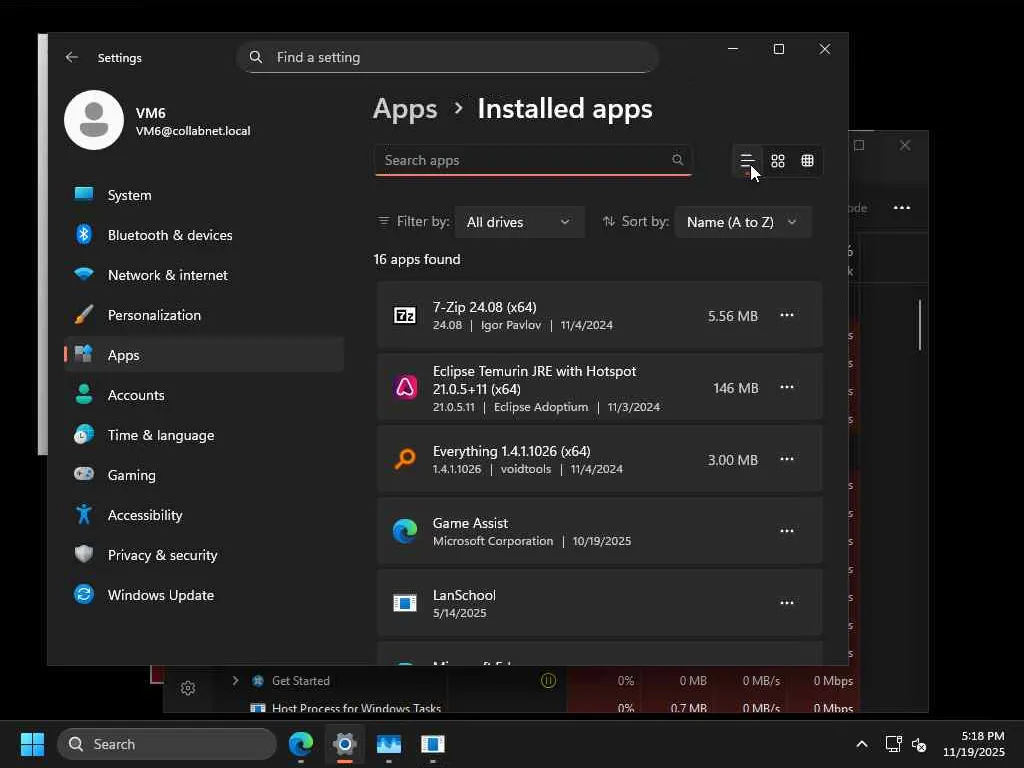Screen dimensions: 1024x768
Task: Open Time & language settings
Action: [x=204, y=435]
